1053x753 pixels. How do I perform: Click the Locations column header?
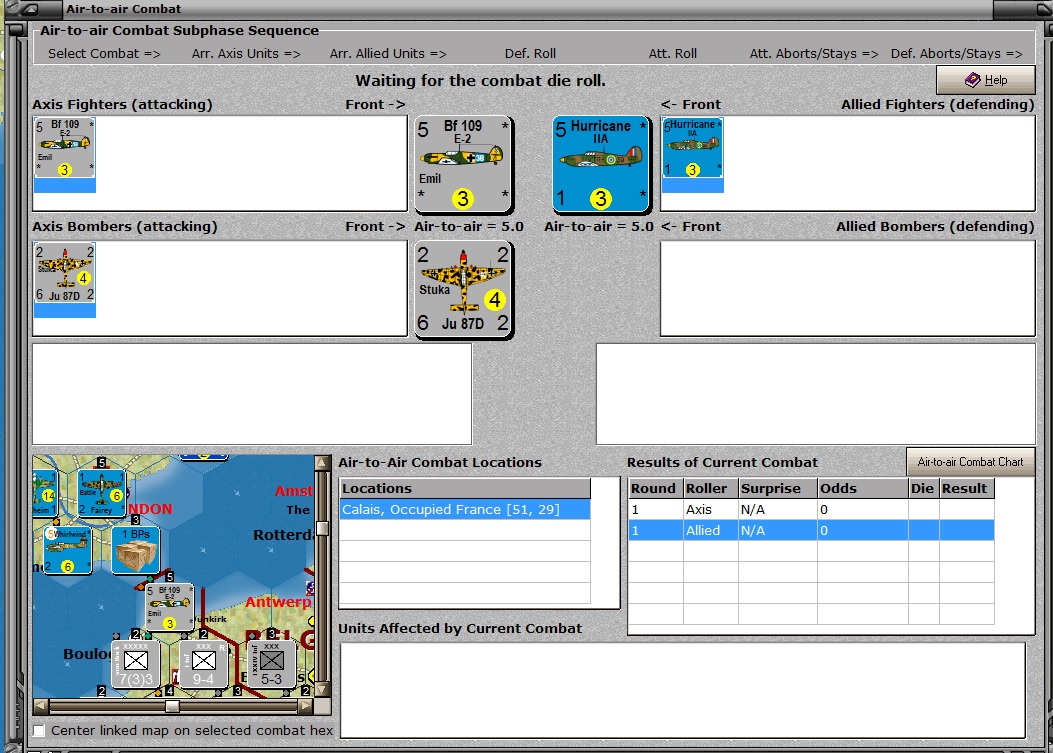coord(465,488)
